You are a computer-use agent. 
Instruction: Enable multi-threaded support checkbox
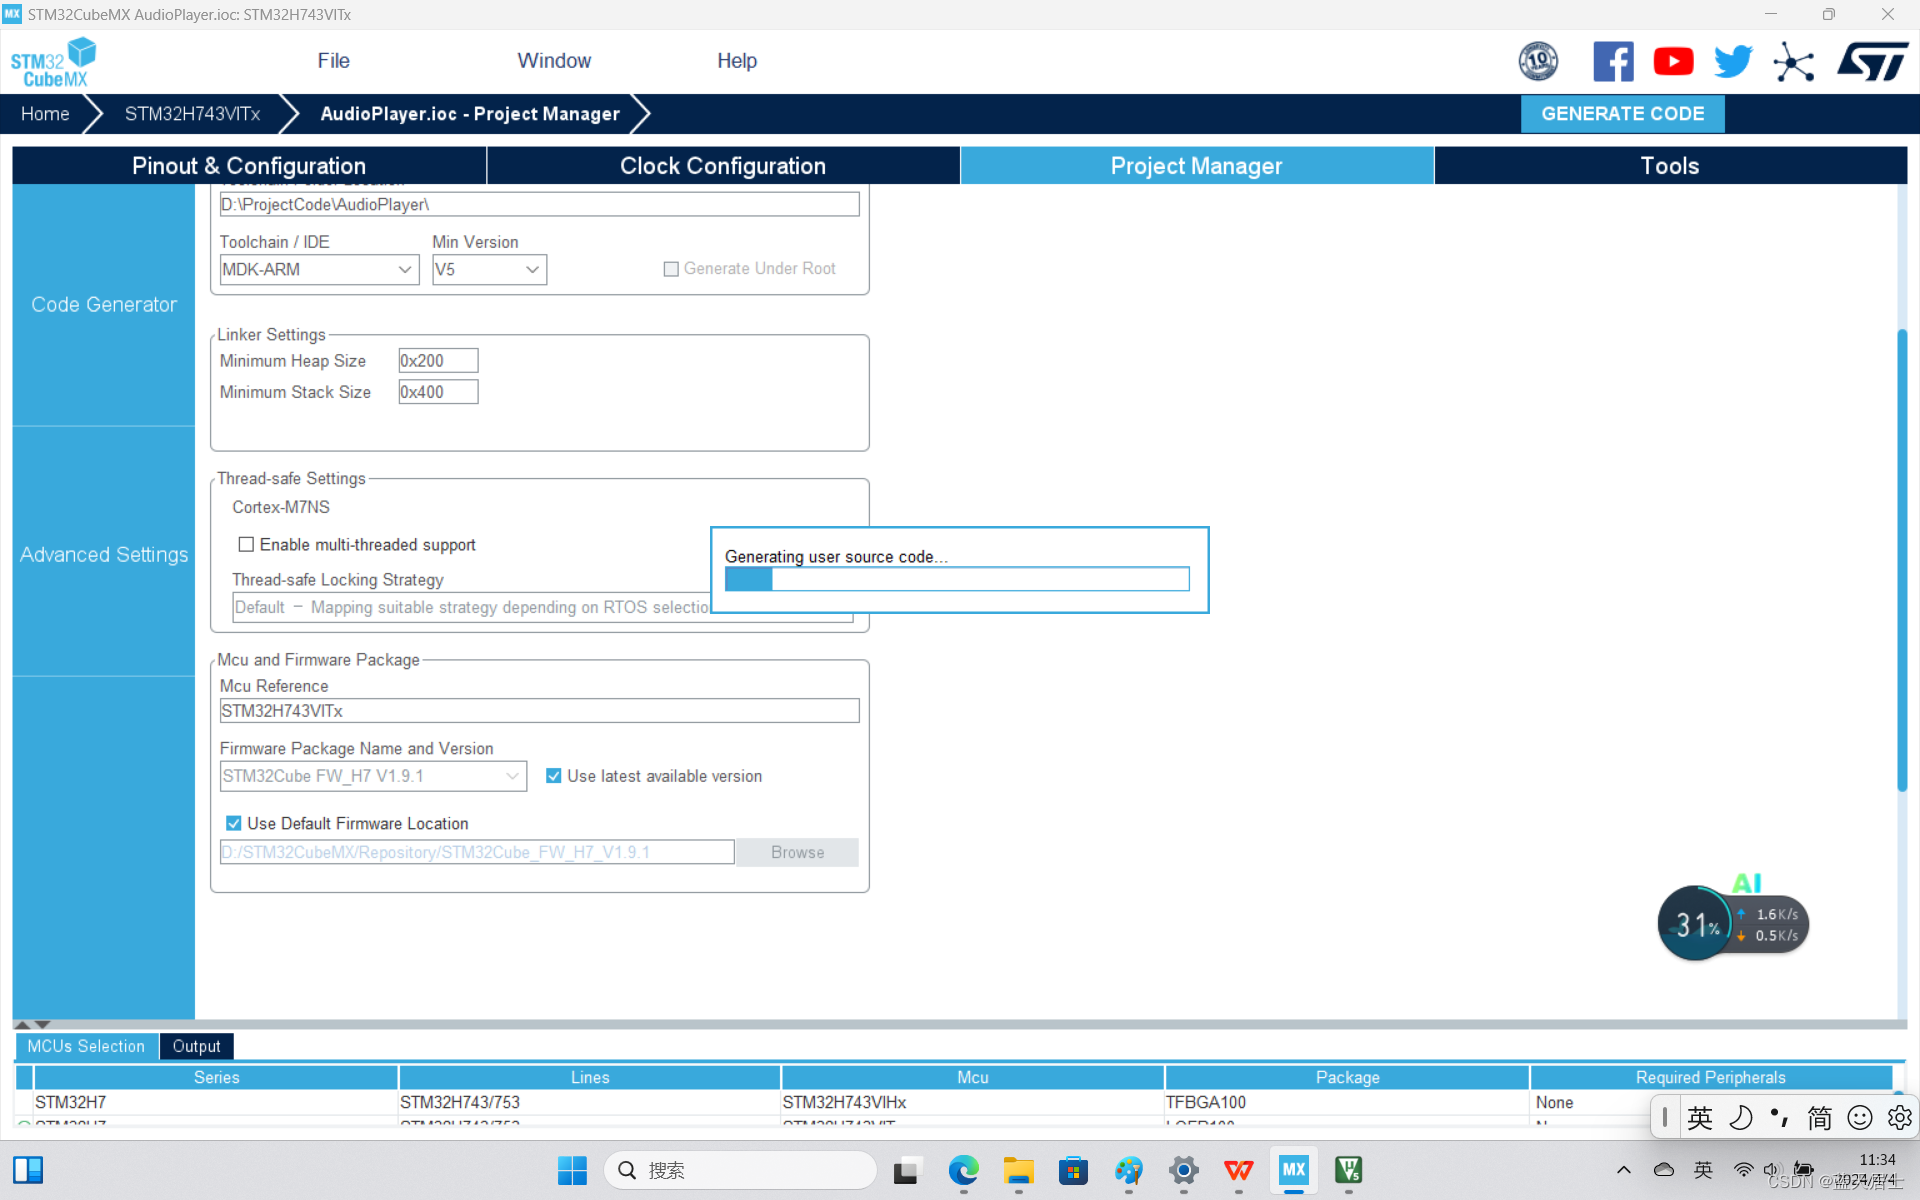coord(246,545)
